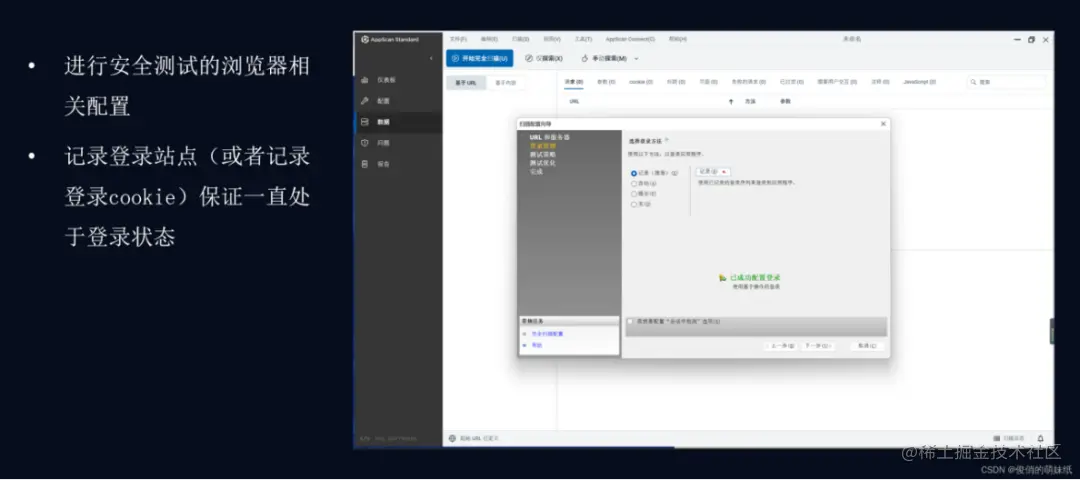Viewport: 1080px width, 480px height.
Task: Click the 手动探索(M) manual explore button
Action: (604, 59)
